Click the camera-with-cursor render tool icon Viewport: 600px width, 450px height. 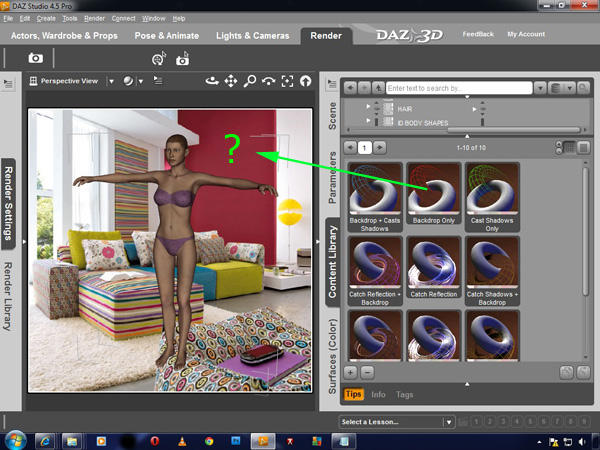pyautogui.click(x=183, y=59)
